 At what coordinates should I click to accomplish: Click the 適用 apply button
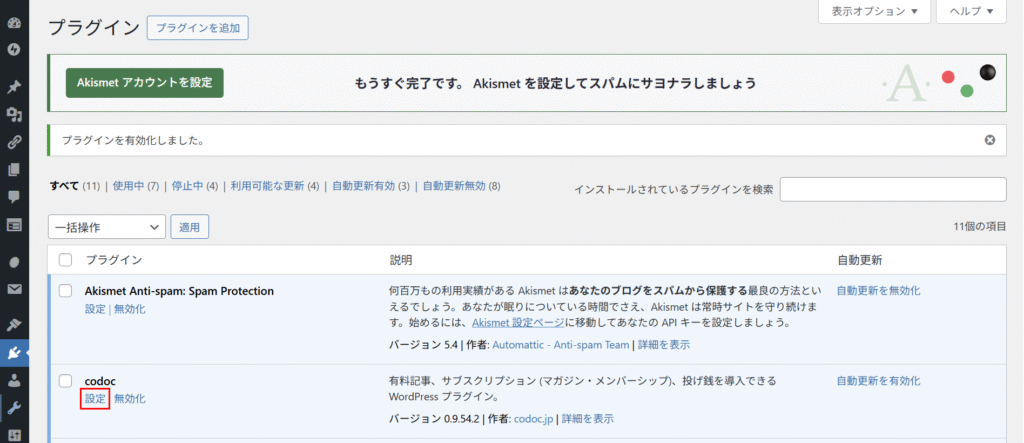(189, 227)
